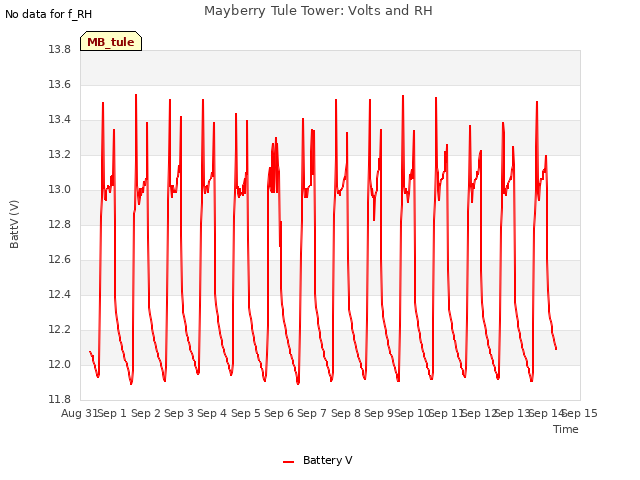The image size is (640, 480).
Task: Click the Sep 5 x-axis date label
Action: pos(246,413)
